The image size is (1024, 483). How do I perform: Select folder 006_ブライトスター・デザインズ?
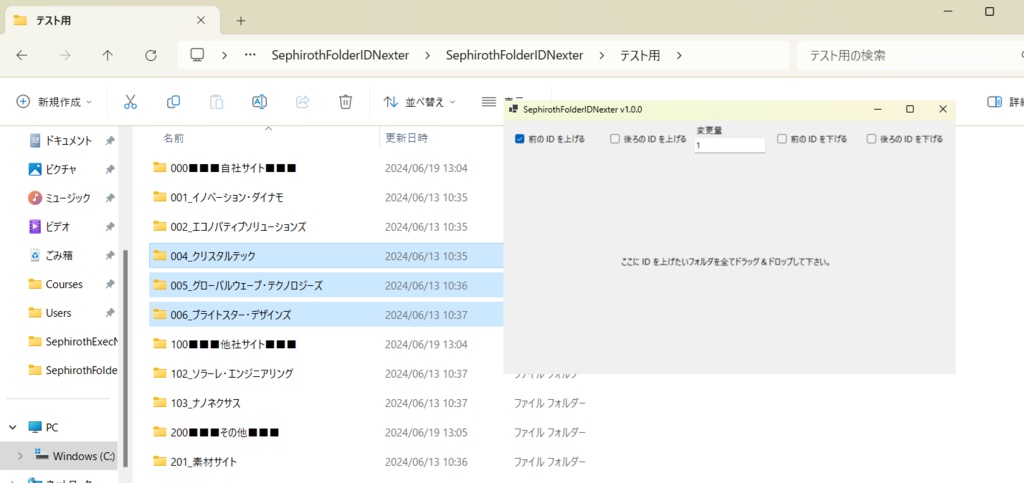pos(327,315)
